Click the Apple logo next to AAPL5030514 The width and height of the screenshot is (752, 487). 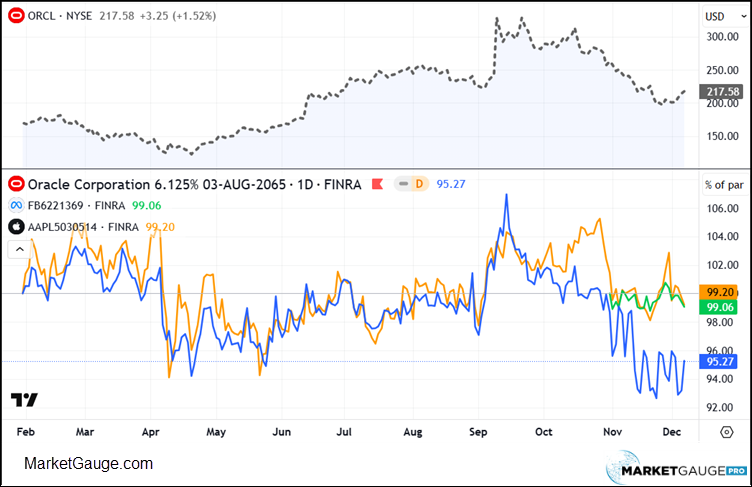click(x=16, y=227)
